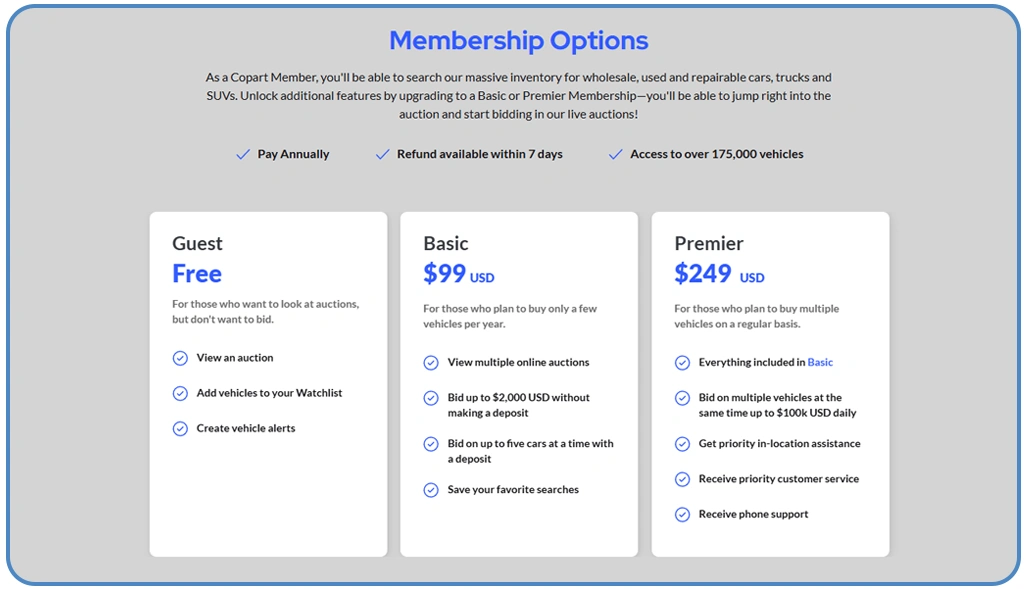This screenshot has height=589, width=1026.
Task: Click check icon beside Save your favorite searches
Action: pos(431,490)
